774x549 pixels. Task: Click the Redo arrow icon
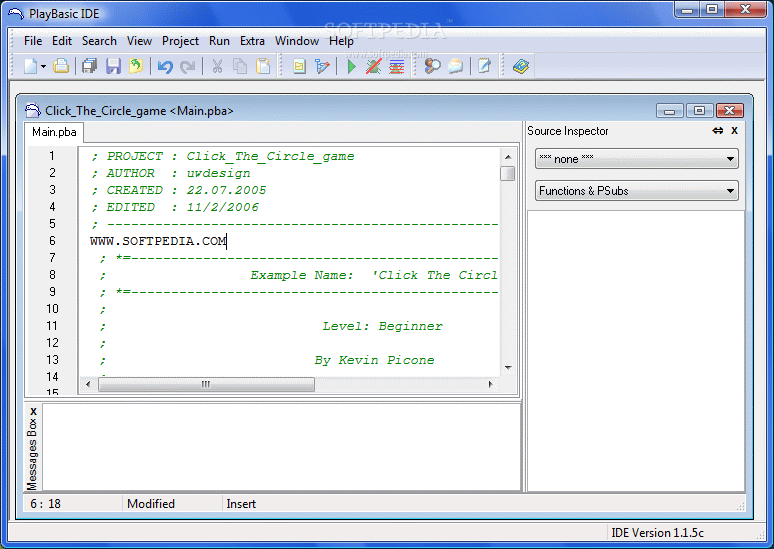pyautogui.click(x=188, y=66)
